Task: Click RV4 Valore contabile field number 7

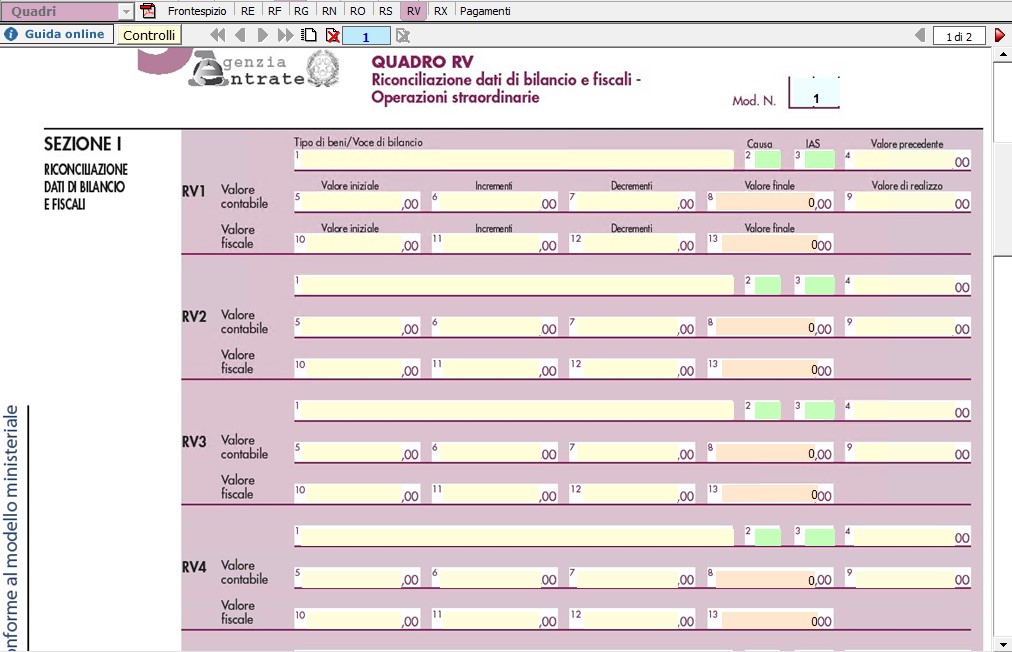Action: [x=633, y=577]
